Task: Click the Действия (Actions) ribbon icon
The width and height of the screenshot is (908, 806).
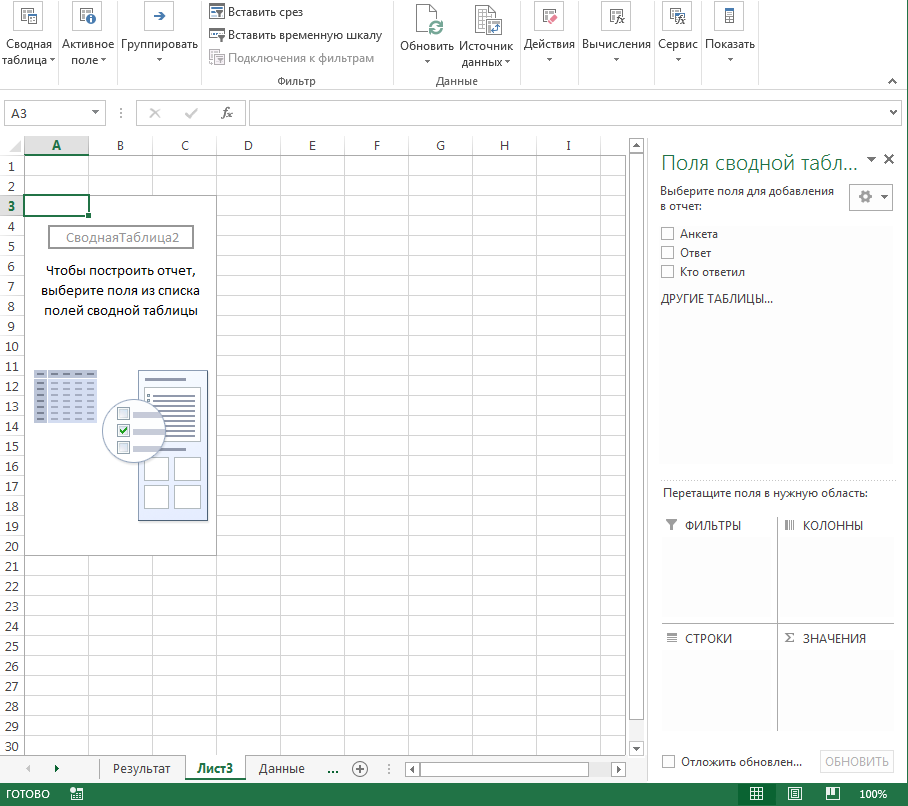Action: click(x=549, y=18)
